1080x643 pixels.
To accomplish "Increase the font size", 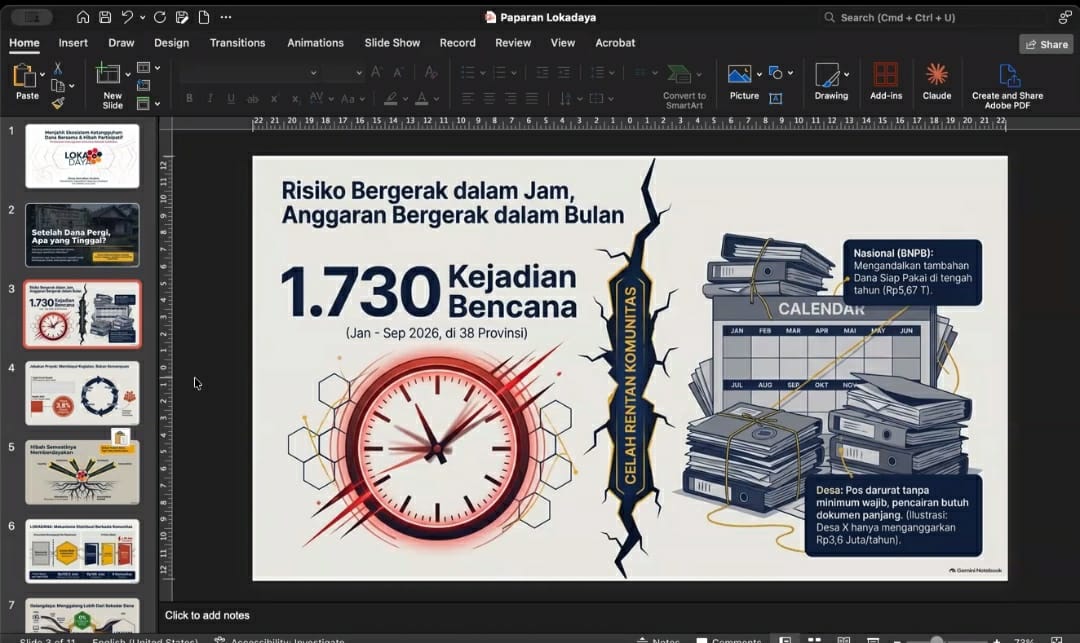I will coord(376,72).
